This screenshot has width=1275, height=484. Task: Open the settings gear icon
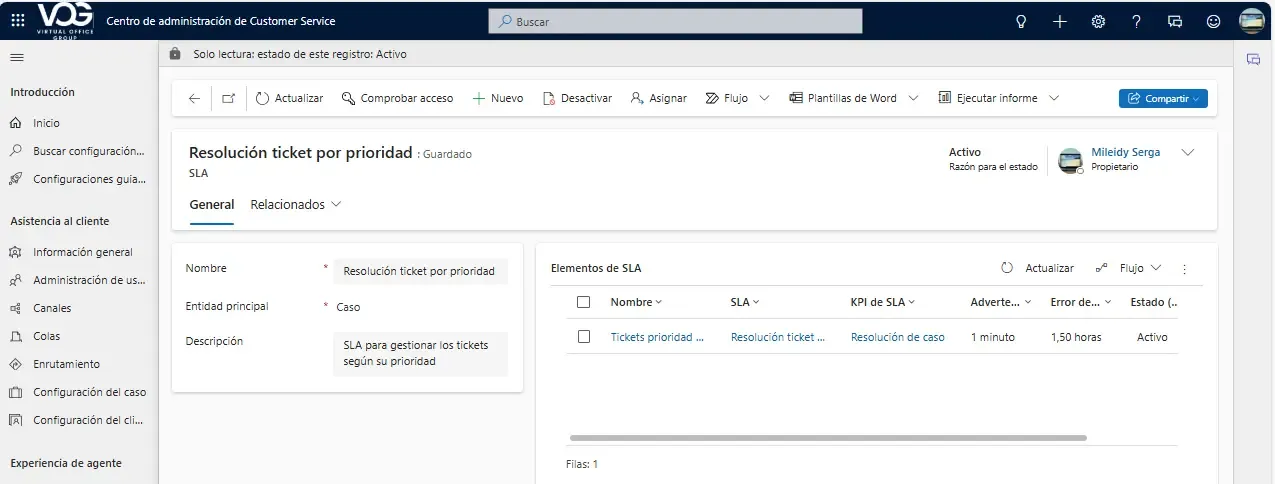pos(1098,21)
